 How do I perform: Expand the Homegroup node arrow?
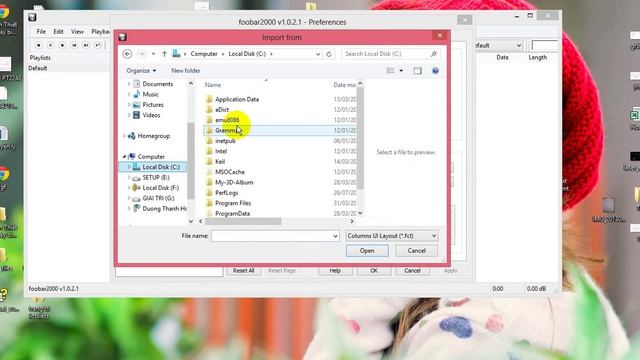point(124,136)
